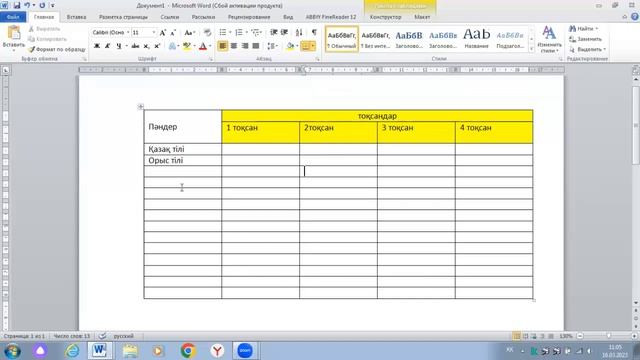Click the text highlight color button
Screen dimensions: 640x360
187,46
